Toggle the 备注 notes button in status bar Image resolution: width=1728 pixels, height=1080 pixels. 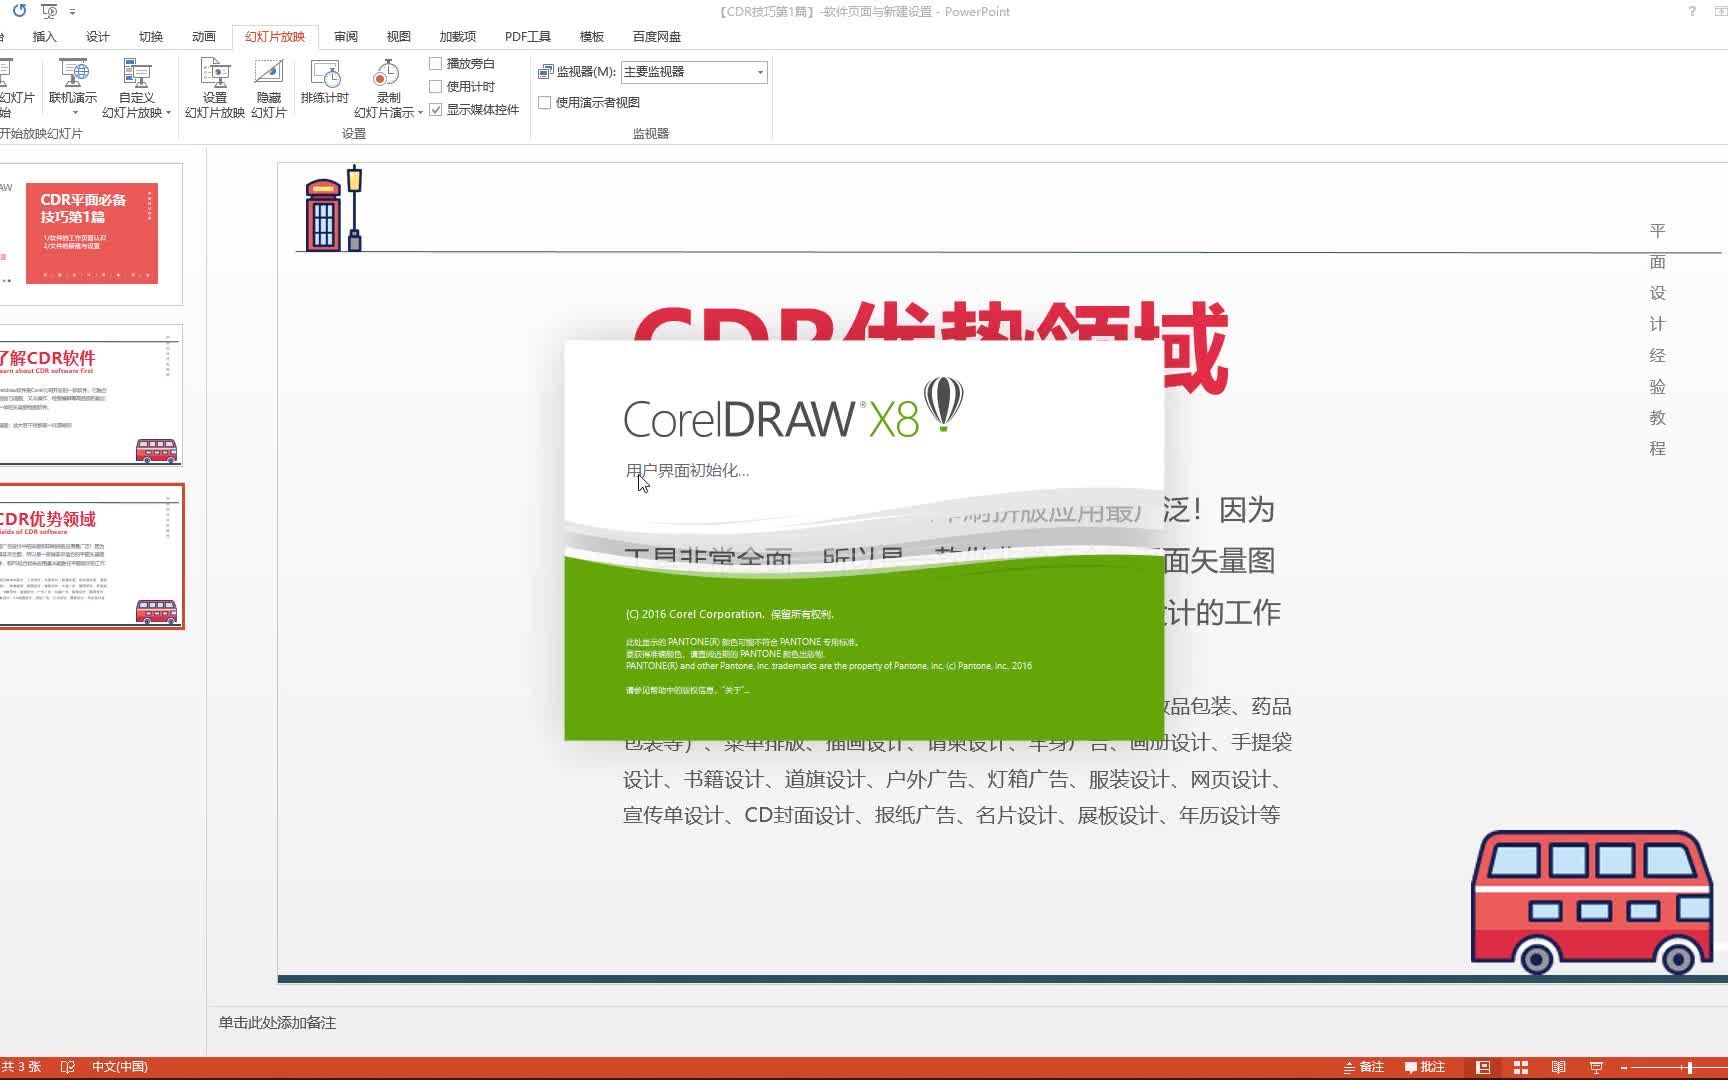[1364, 1067]
